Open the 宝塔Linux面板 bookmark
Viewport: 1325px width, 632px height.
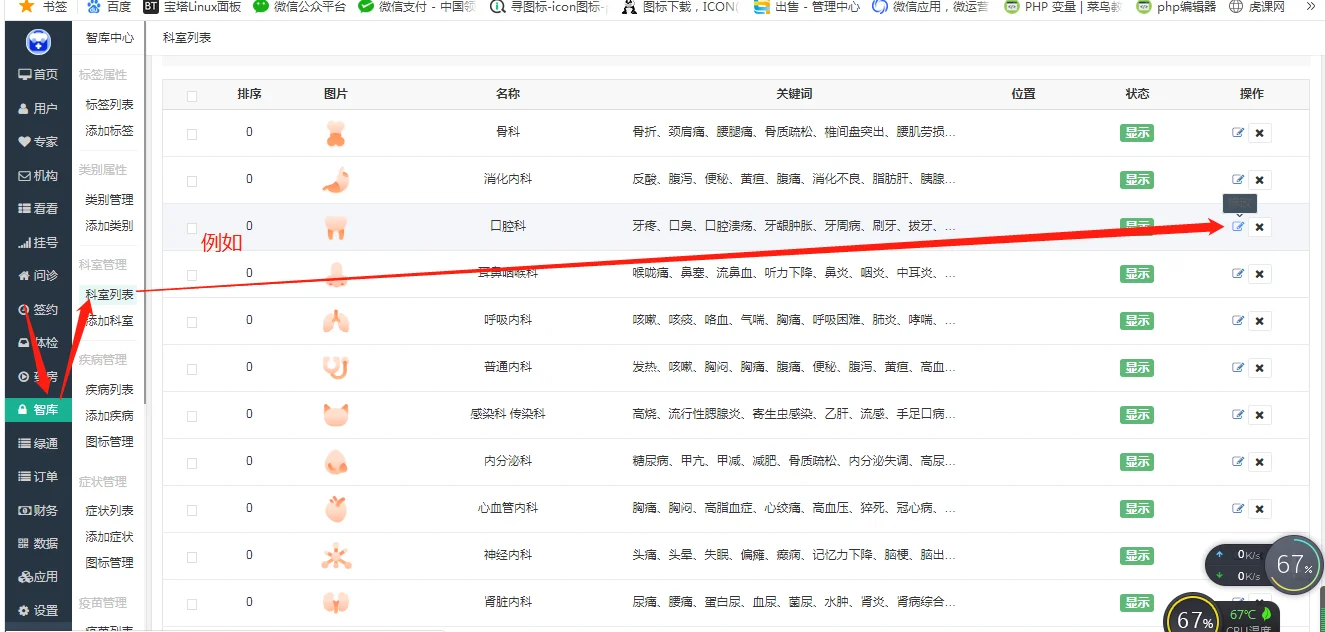pos(192,6)
